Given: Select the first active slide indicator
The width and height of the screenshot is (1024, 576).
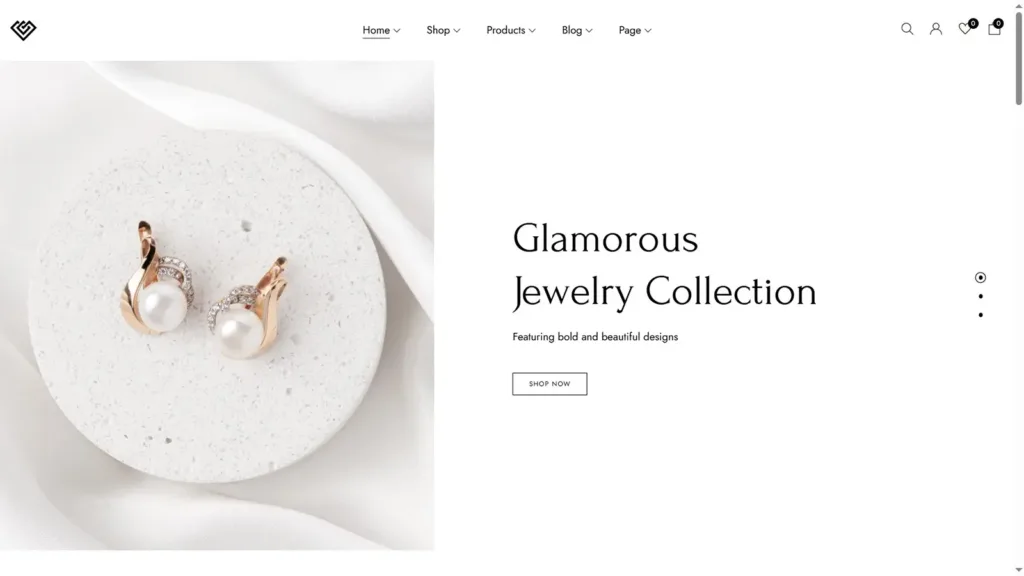Looking at the screenshot, I should click(980, 278).
